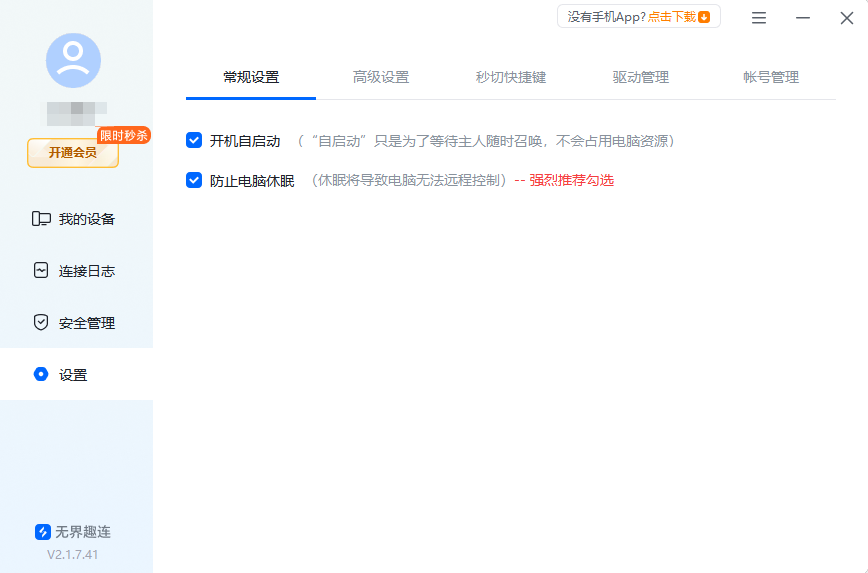The width and height of the screenshot is (868, 573).
Task: Click the 没有手机App? text
Action: pyautogui.click(x=607, y=17)
